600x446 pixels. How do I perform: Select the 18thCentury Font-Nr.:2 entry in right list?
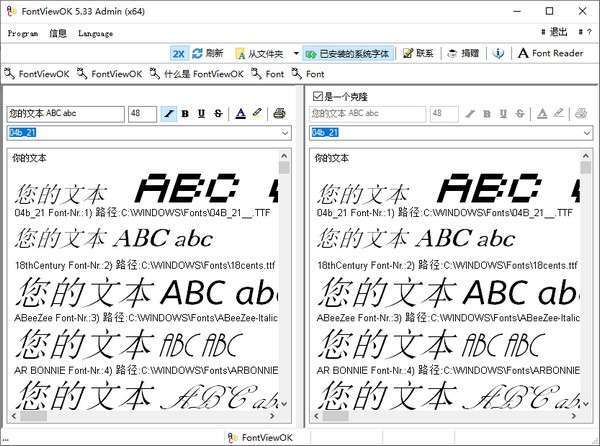tap(447, 265)
